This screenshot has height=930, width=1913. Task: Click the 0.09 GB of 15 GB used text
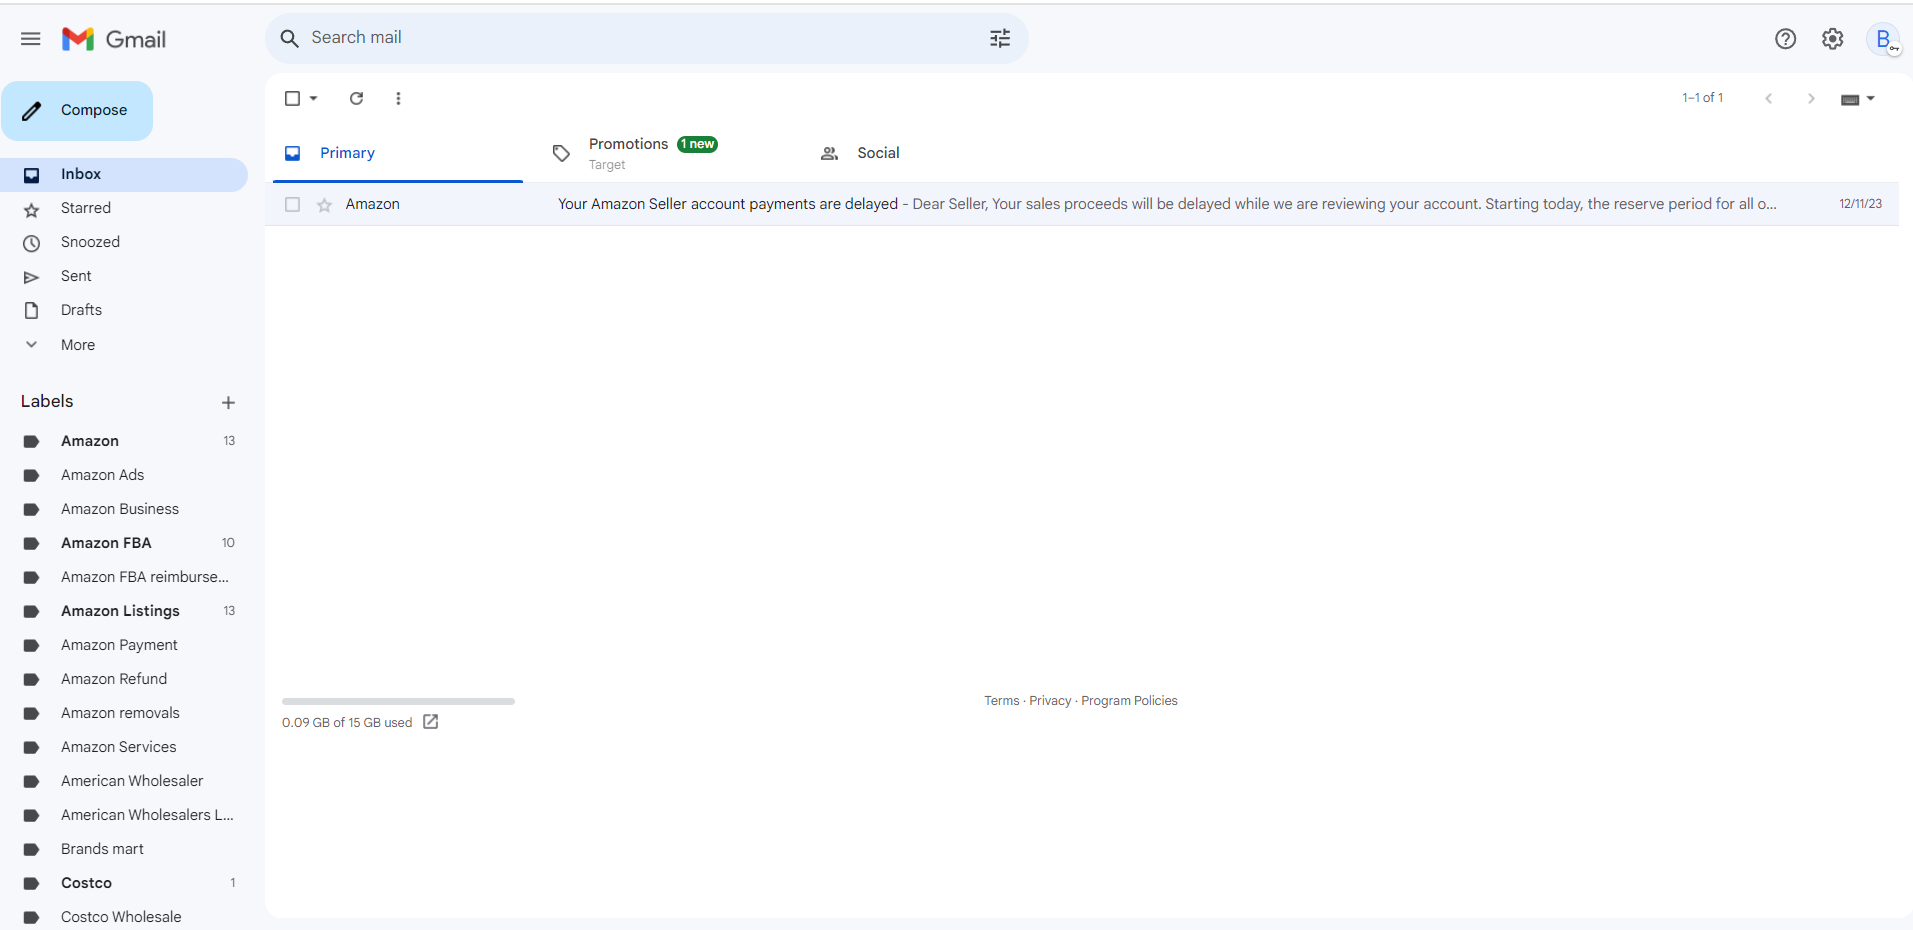click(x=347, y=723)
